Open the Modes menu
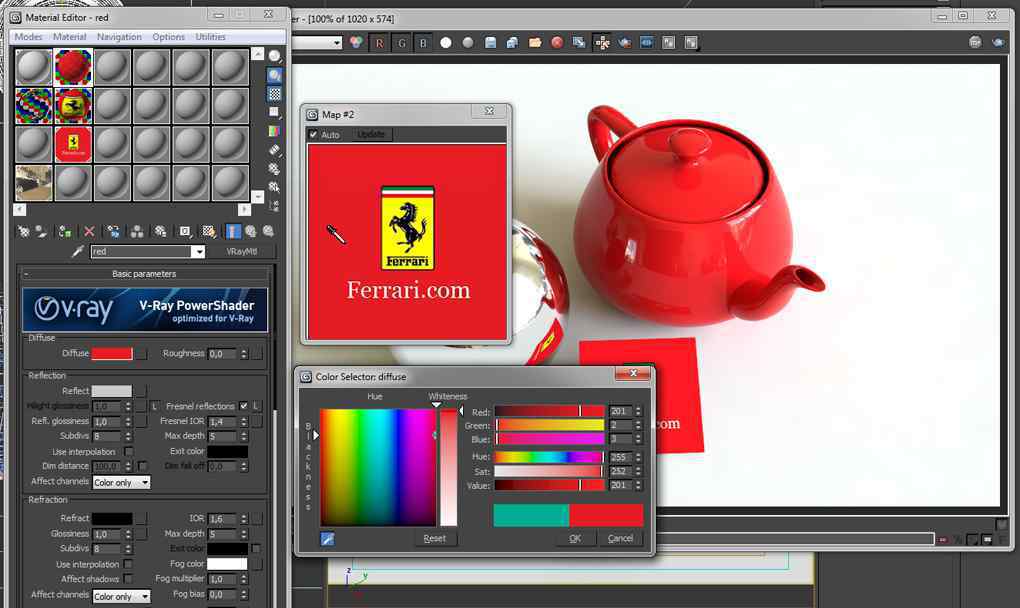 click(x=28, y=37)
